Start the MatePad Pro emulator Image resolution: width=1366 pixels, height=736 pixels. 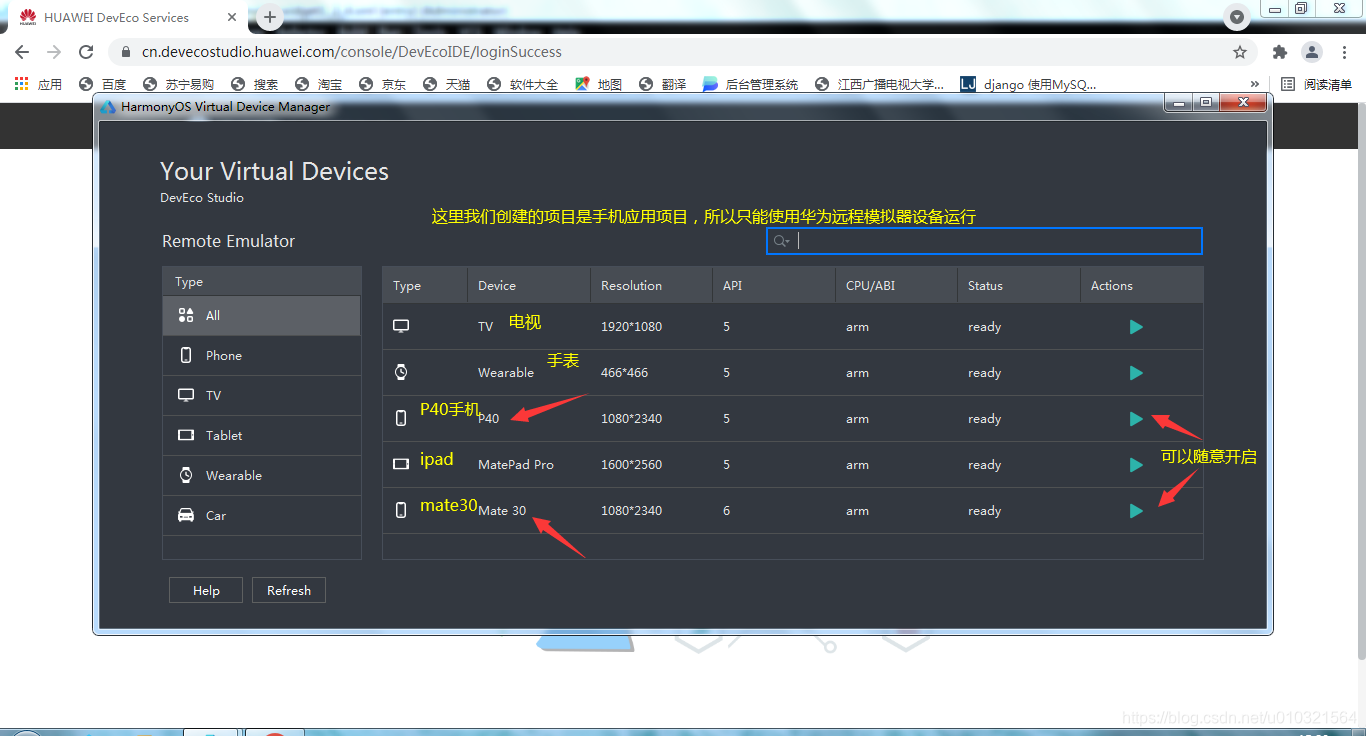coord(1136,465)
